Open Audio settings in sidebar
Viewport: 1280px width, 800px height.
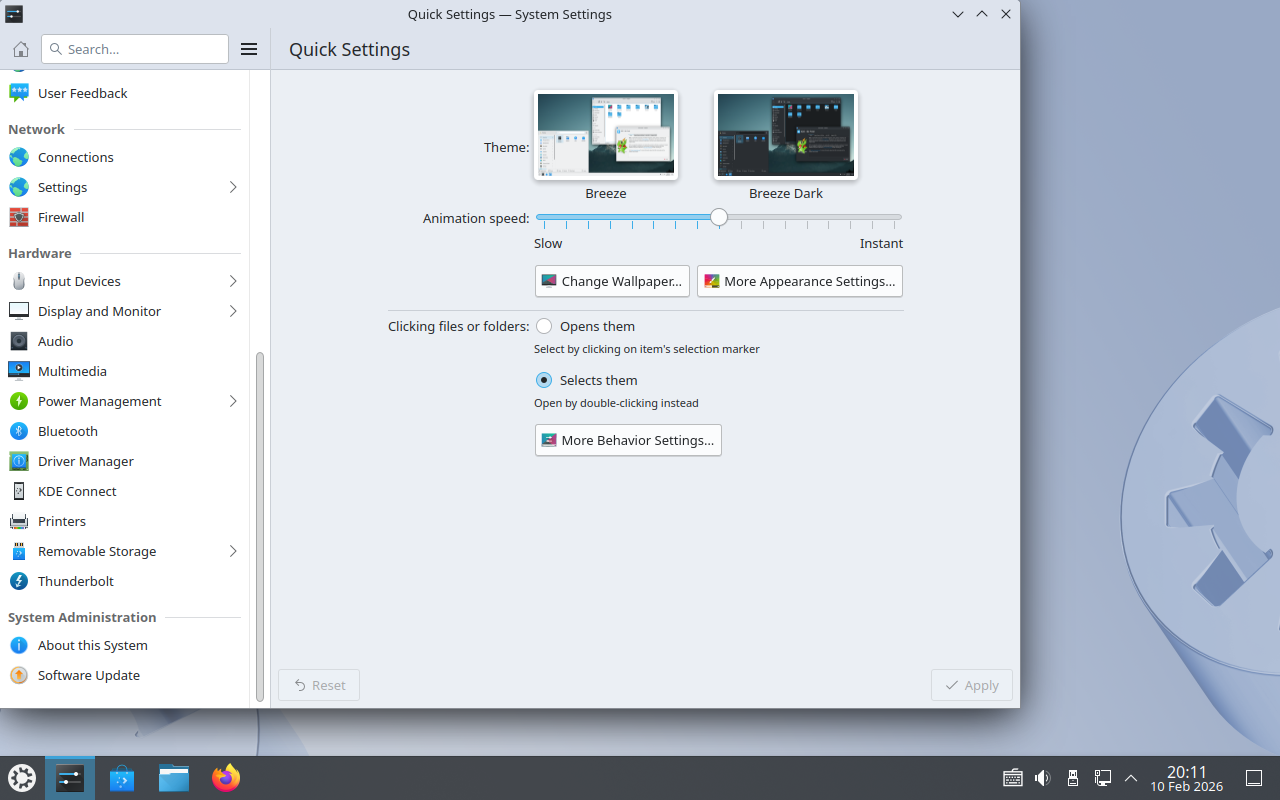[x=56, y=341]
